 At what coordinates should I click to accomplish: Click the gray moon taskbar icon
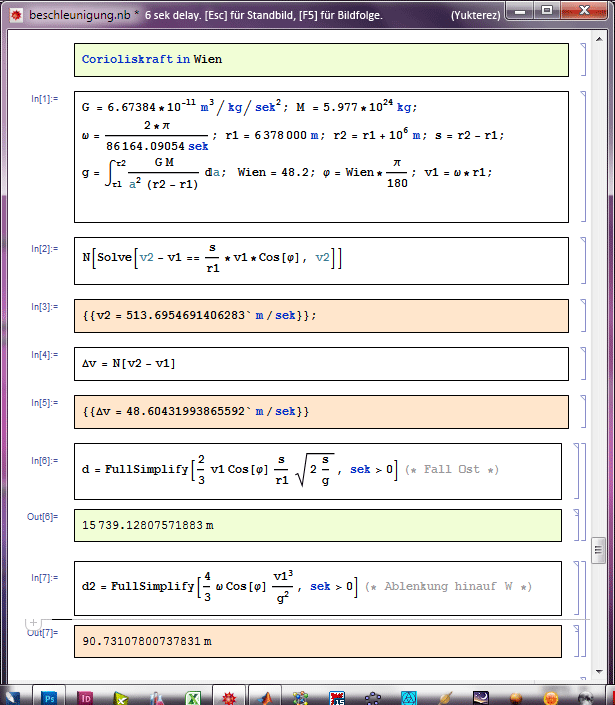coord(585,698)
